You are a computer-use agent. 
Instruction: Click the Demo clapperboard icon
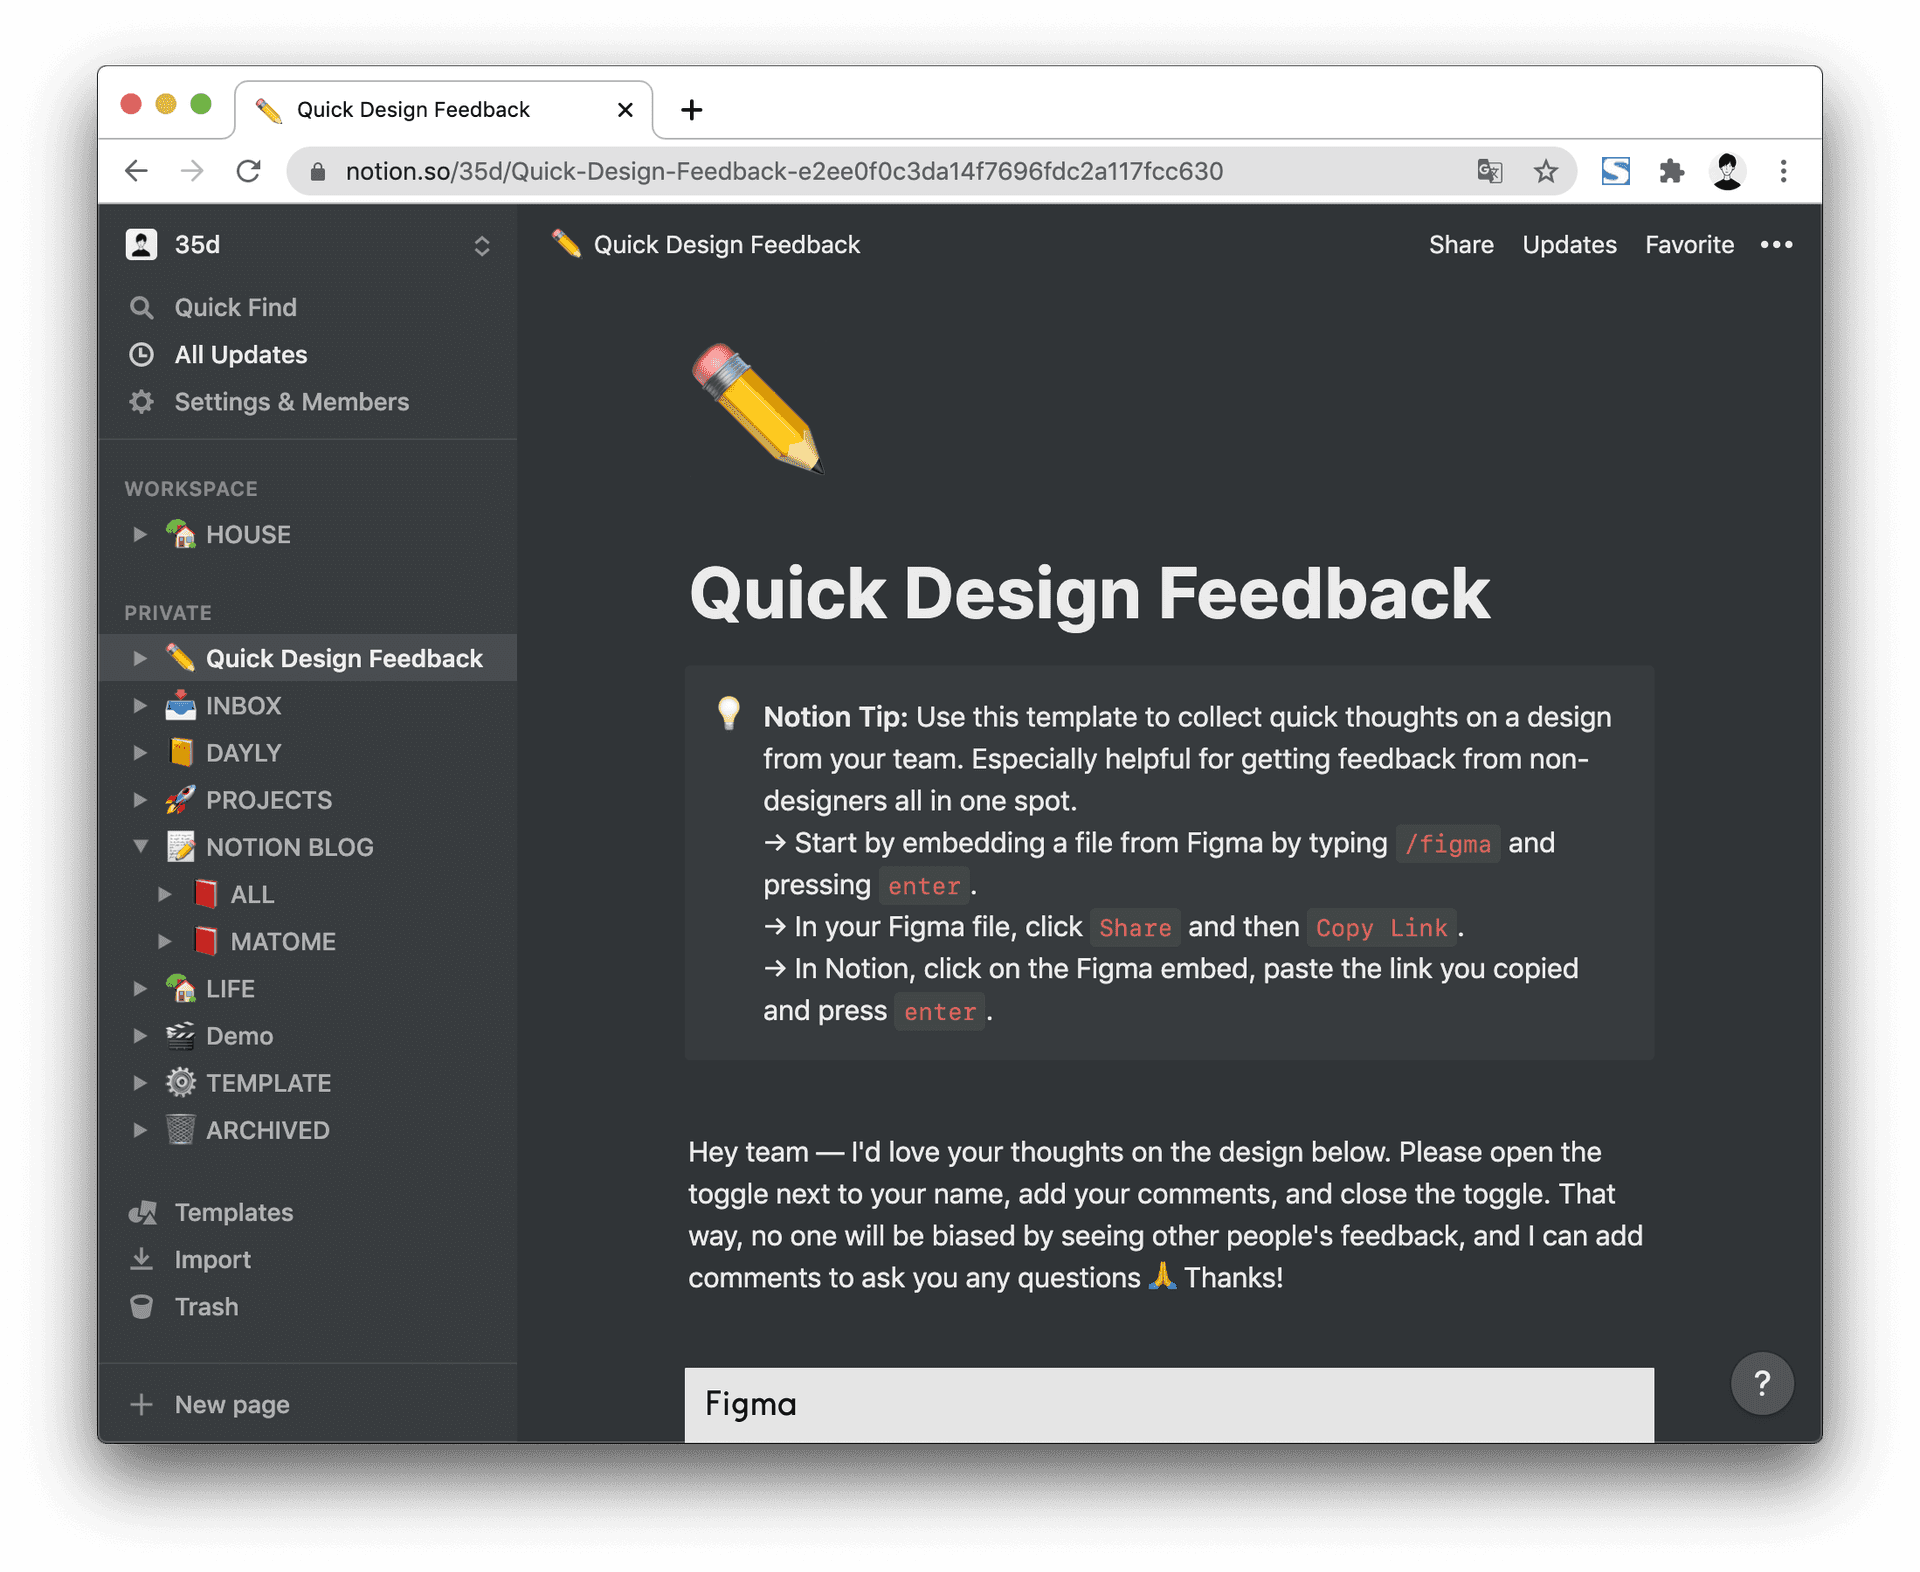(x=181, y=1035)
